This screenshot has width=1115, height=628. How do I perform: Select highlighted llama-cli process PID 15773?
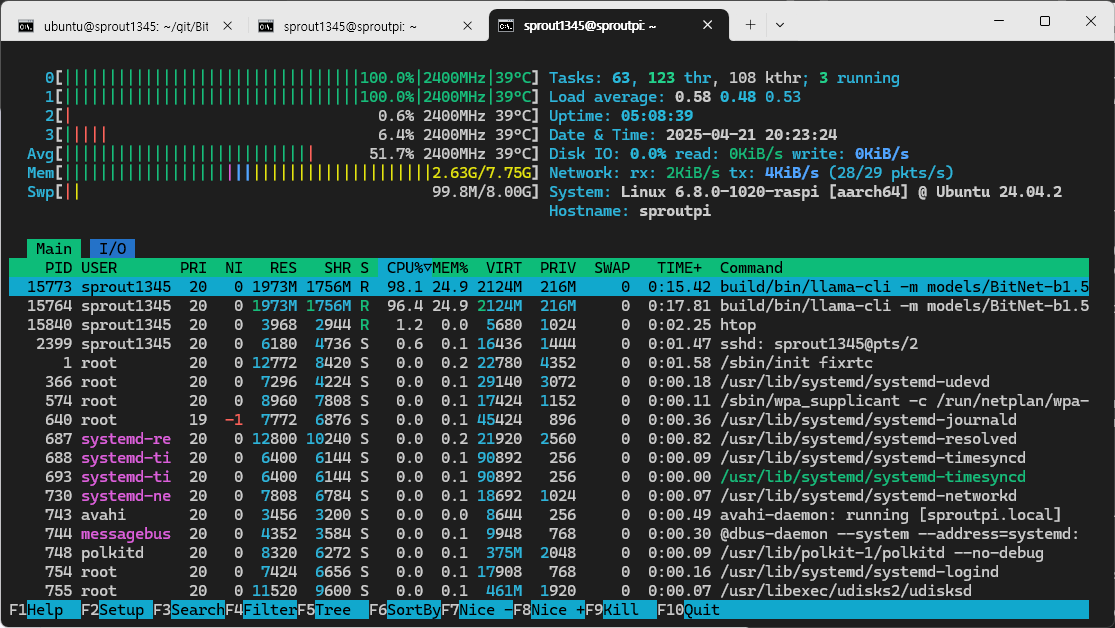click(x=549, y=287)
